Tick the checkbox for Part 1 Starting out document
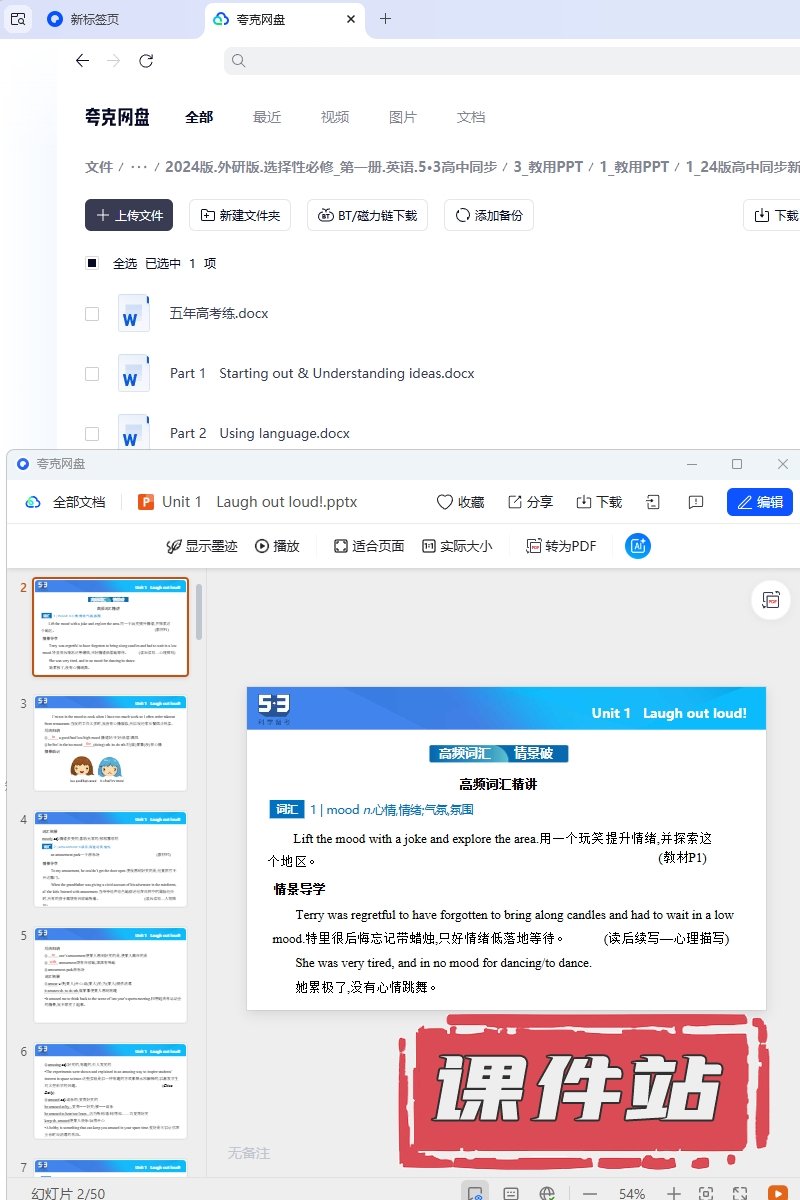 coord(92,374)
